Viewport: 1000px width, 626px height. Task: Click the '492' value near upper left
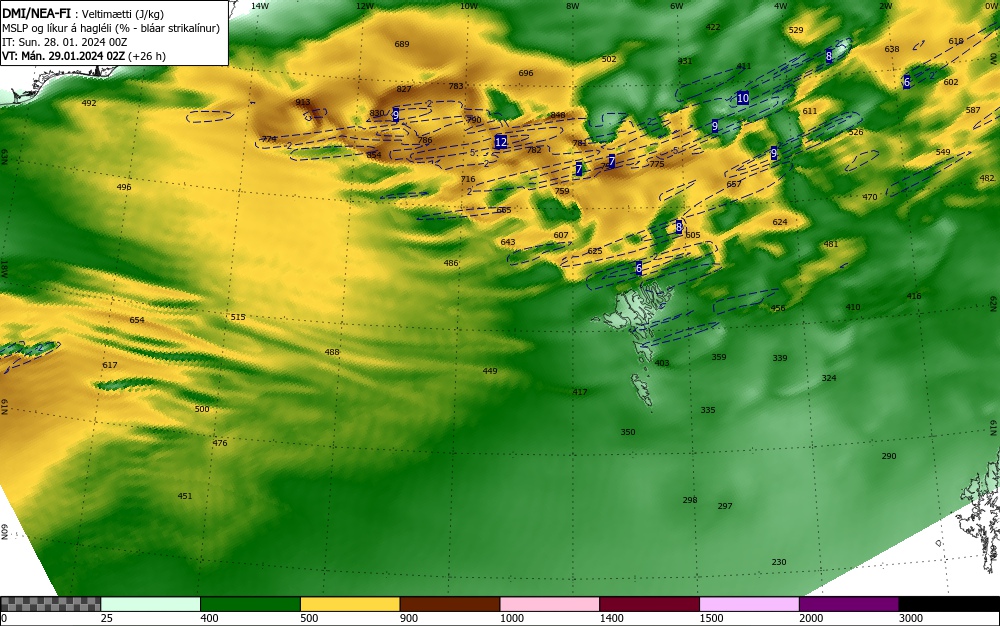(x=89, y=103)
